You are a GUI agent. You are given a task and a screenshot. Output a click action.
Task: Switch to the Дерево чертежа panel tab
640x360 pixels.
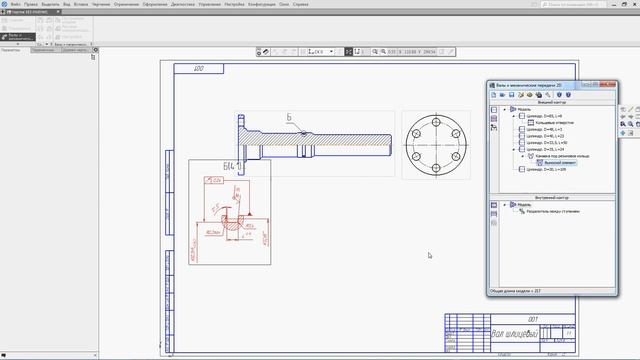(75, 50)
